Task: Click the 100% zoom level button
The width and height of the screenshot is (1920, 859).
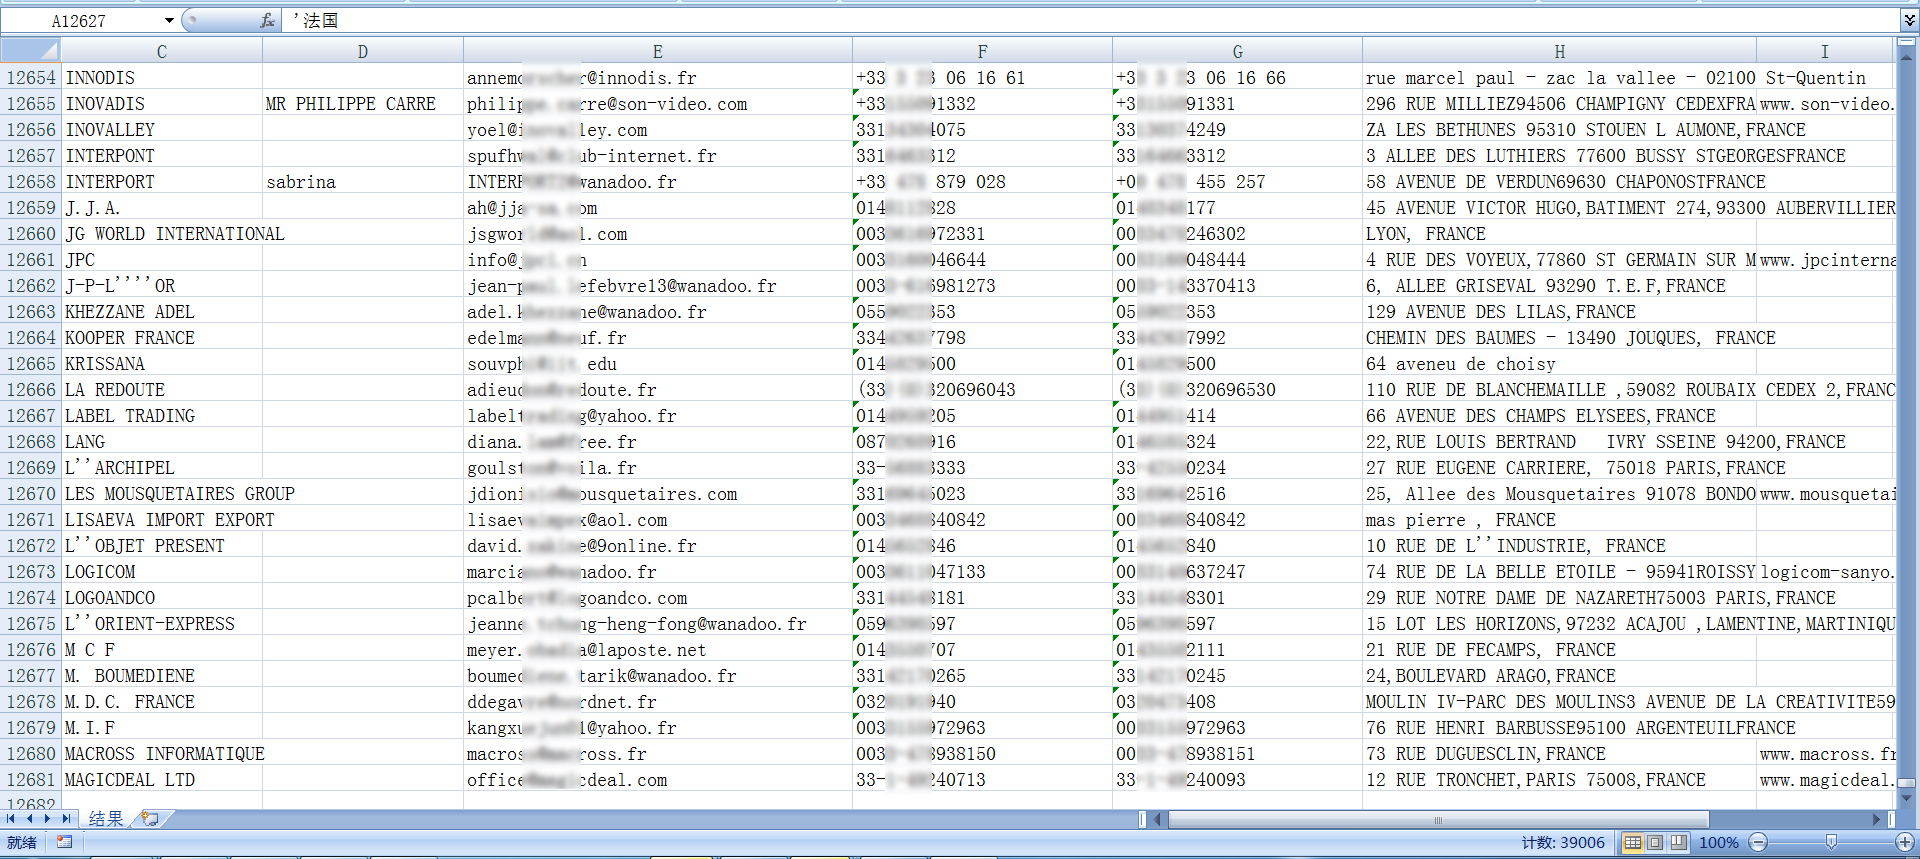Action: pos(1718,842)
